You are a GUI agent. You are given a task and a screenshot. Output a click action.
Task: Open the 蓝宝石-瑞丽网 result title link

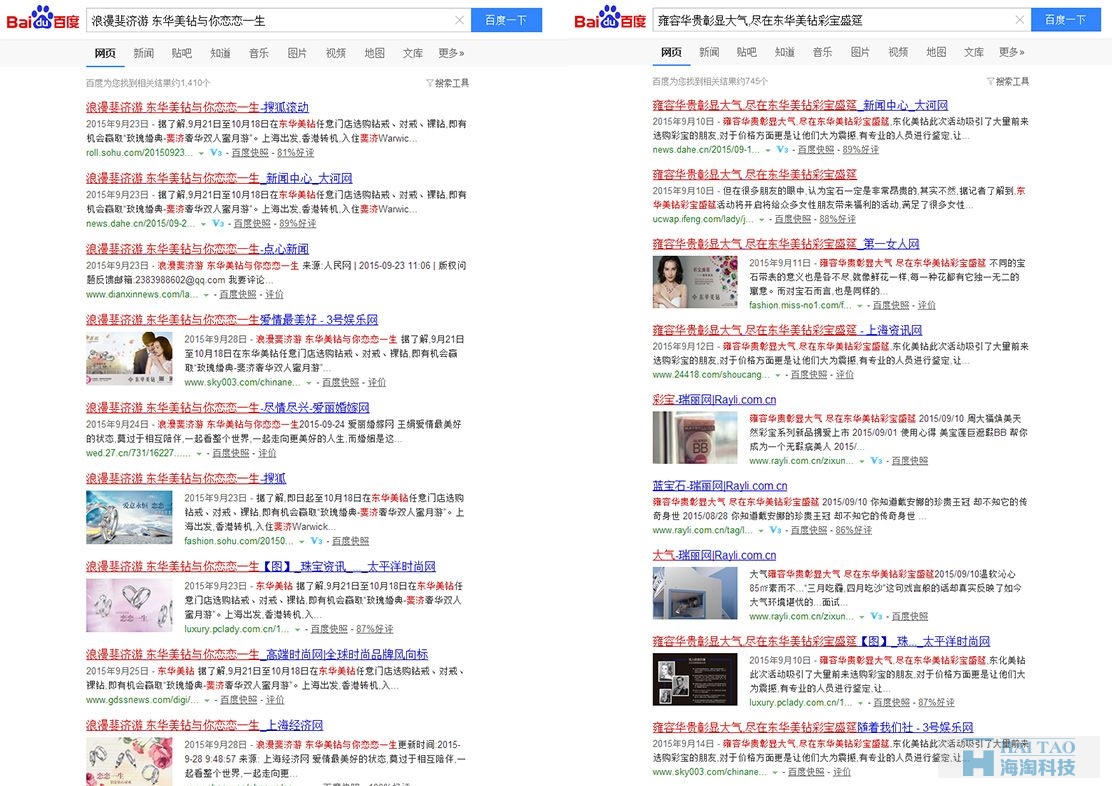pos(720,486)
